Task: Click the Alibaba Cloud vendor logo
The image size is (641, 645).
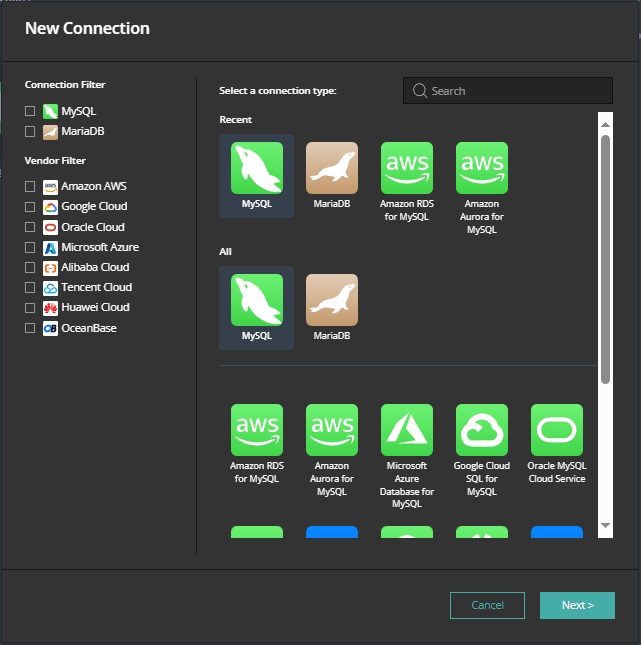Action: point(50,268)
